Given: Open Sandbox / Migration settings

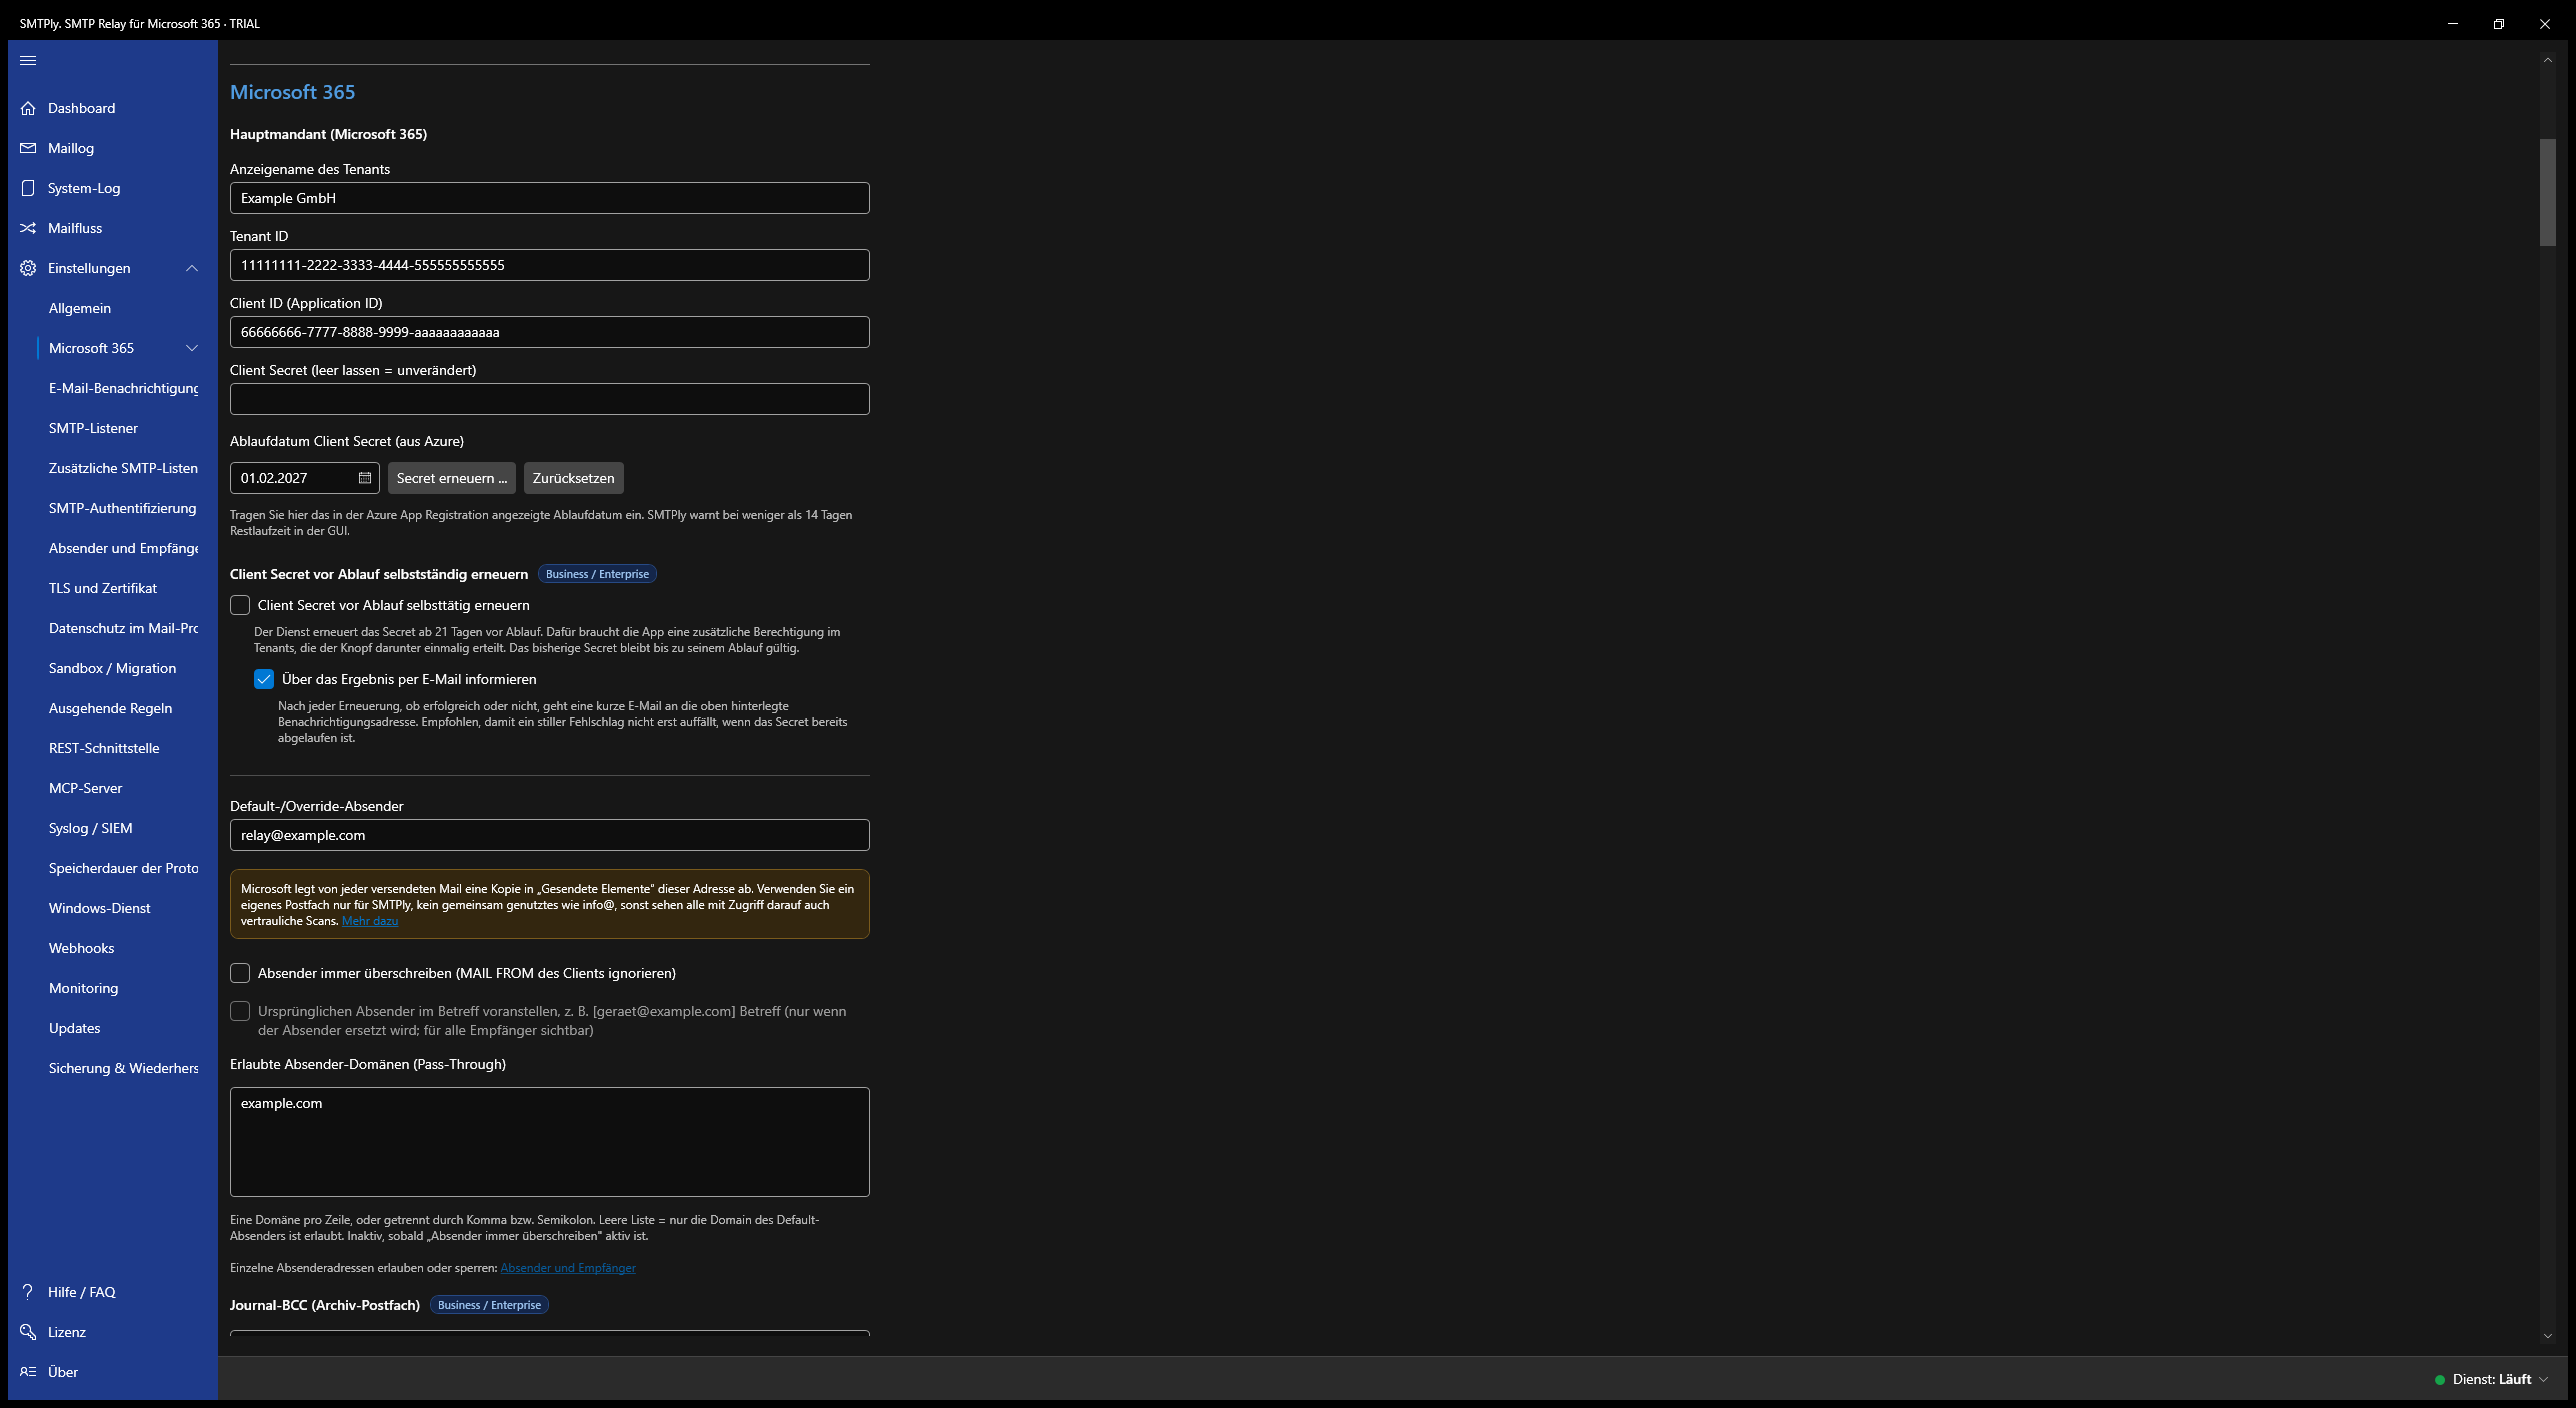Looking at the screenshot, I should point(112,668).
